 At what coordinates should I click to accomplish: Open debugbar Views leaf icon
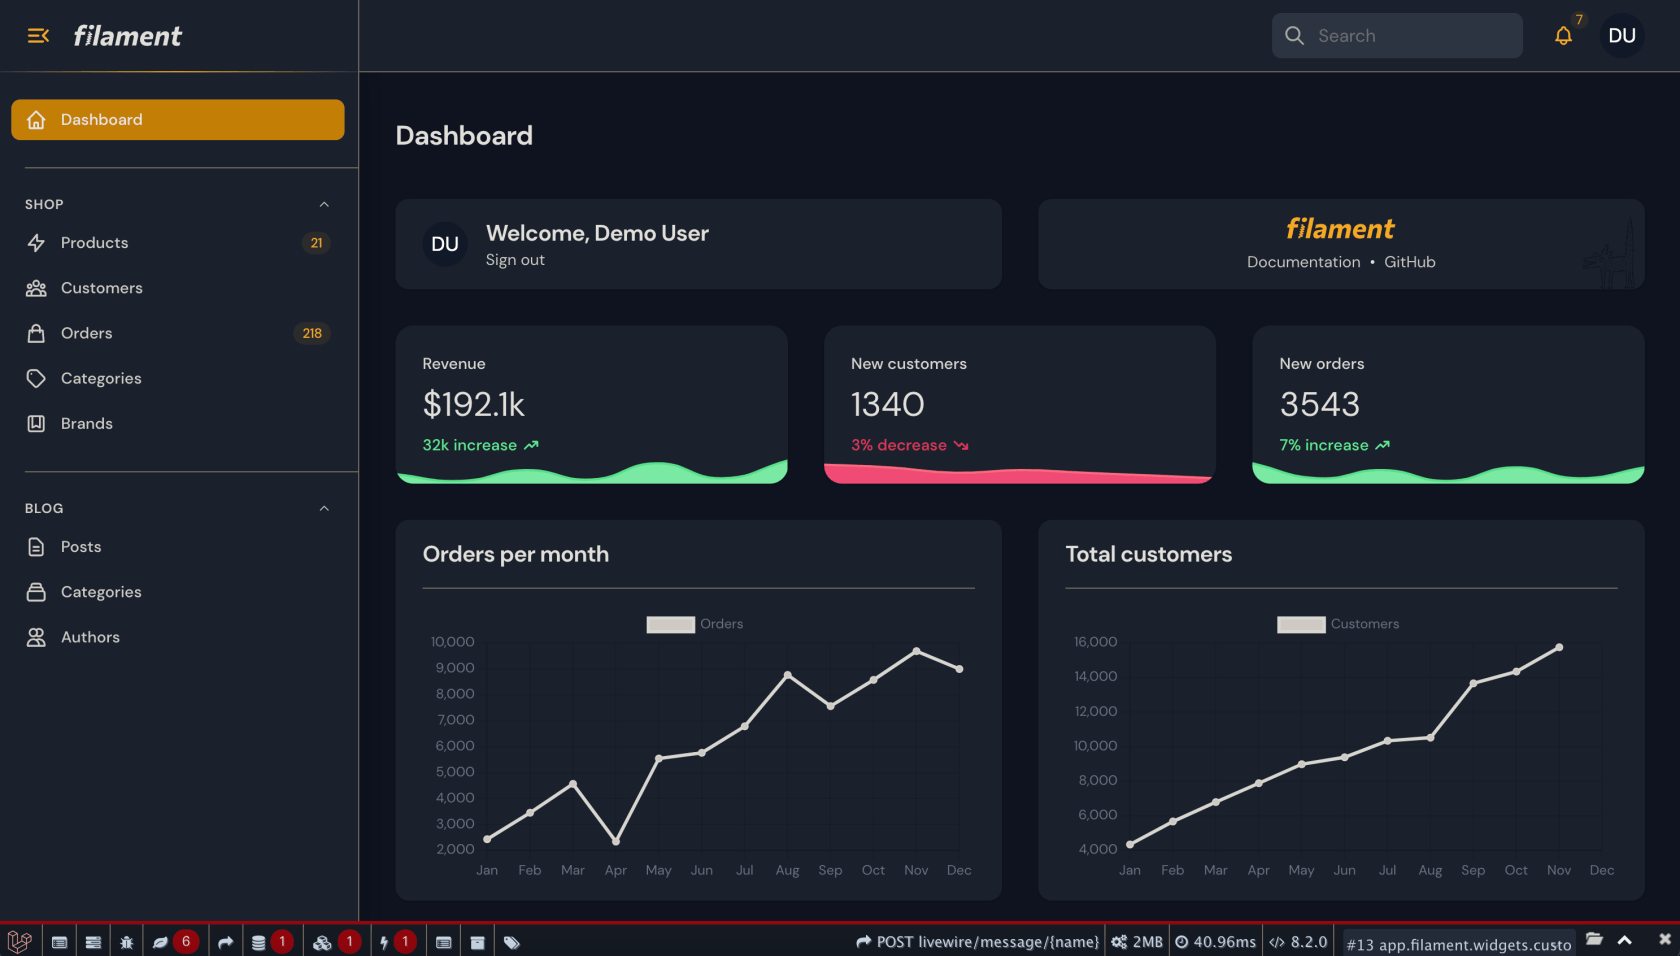(x=160, y=942)
